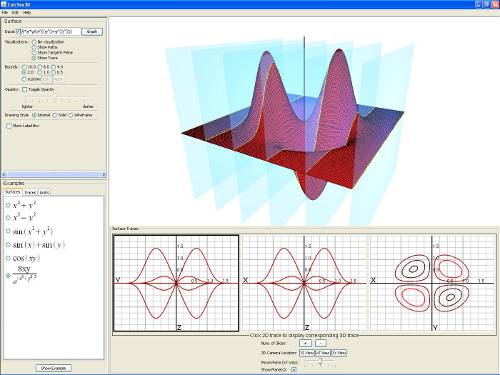Open the File menu

5,12
